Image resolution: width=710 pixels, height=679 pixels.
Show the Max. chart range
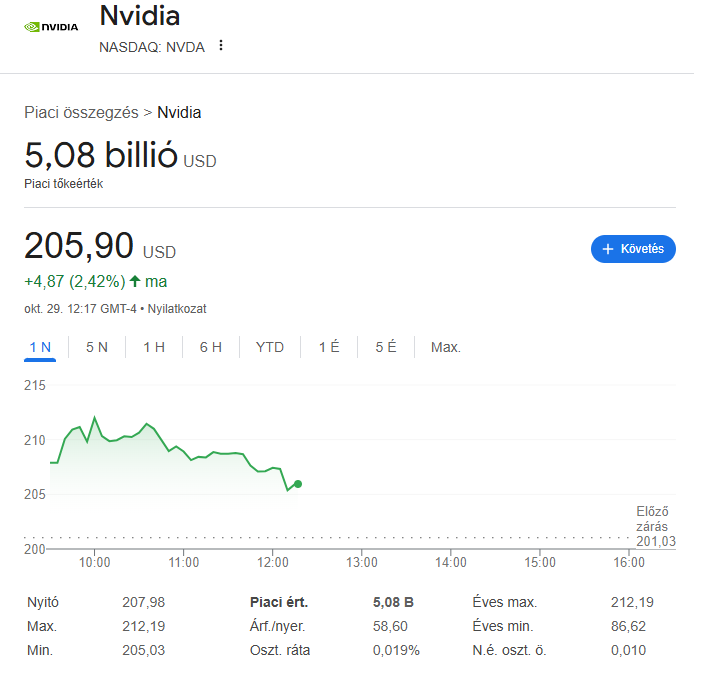[x=446, y=347]
